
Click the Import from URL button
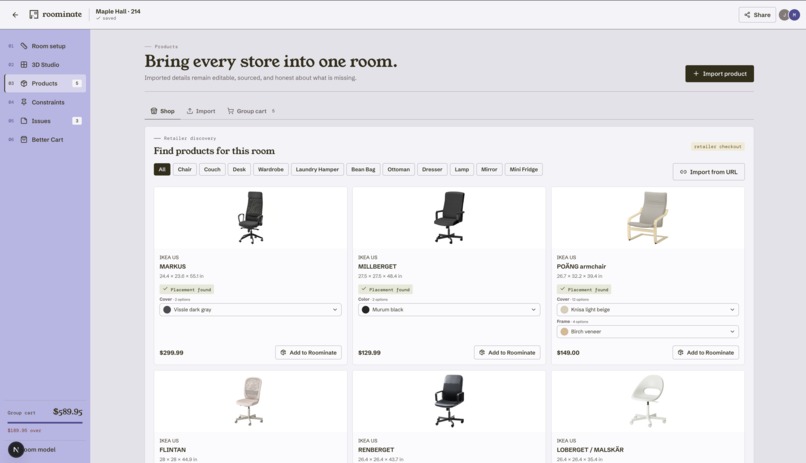[x=708, y=172]
